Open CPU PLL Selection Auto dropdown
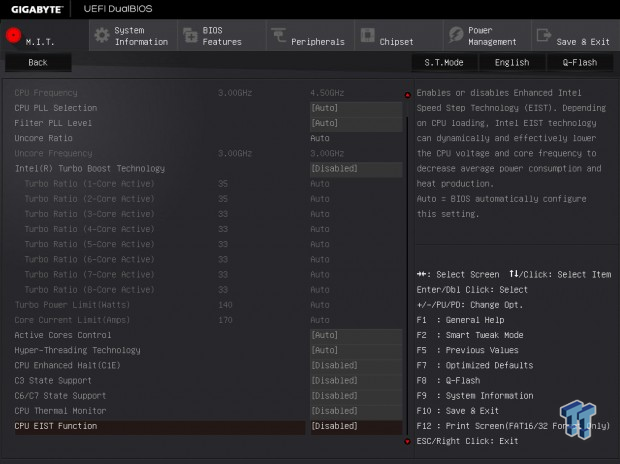This screenshot has width=620, height=464. (x=356, y=108)
